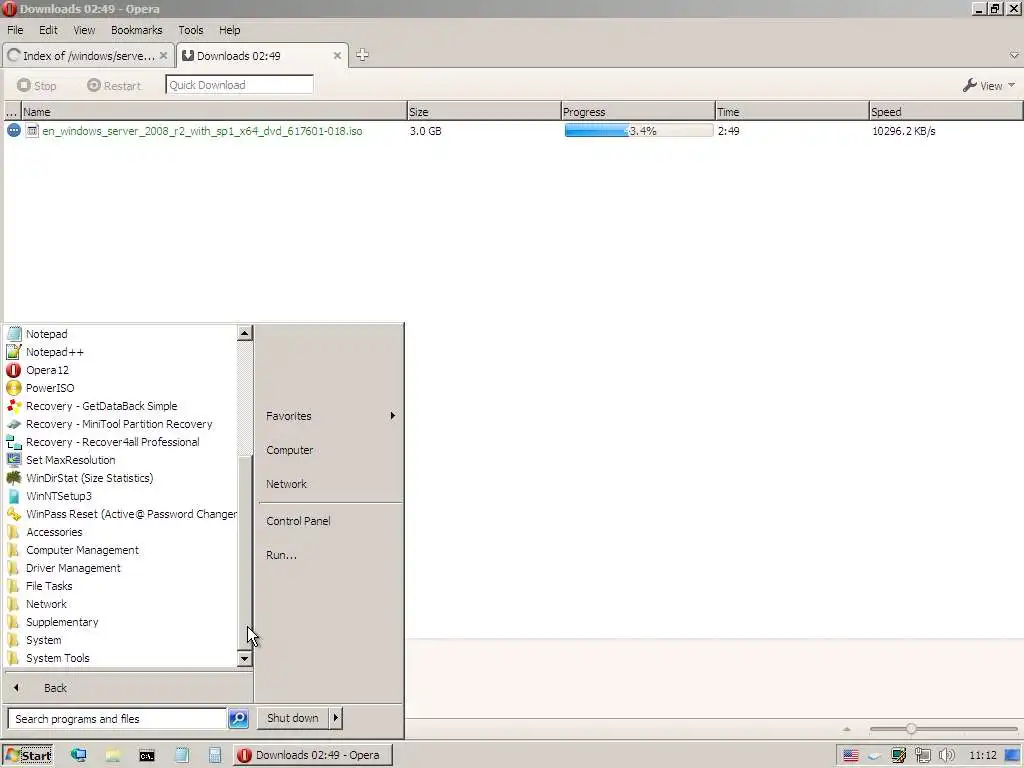Click the Start button
The height and width of the screenshot is (768, 1024).
coord(27,756)
